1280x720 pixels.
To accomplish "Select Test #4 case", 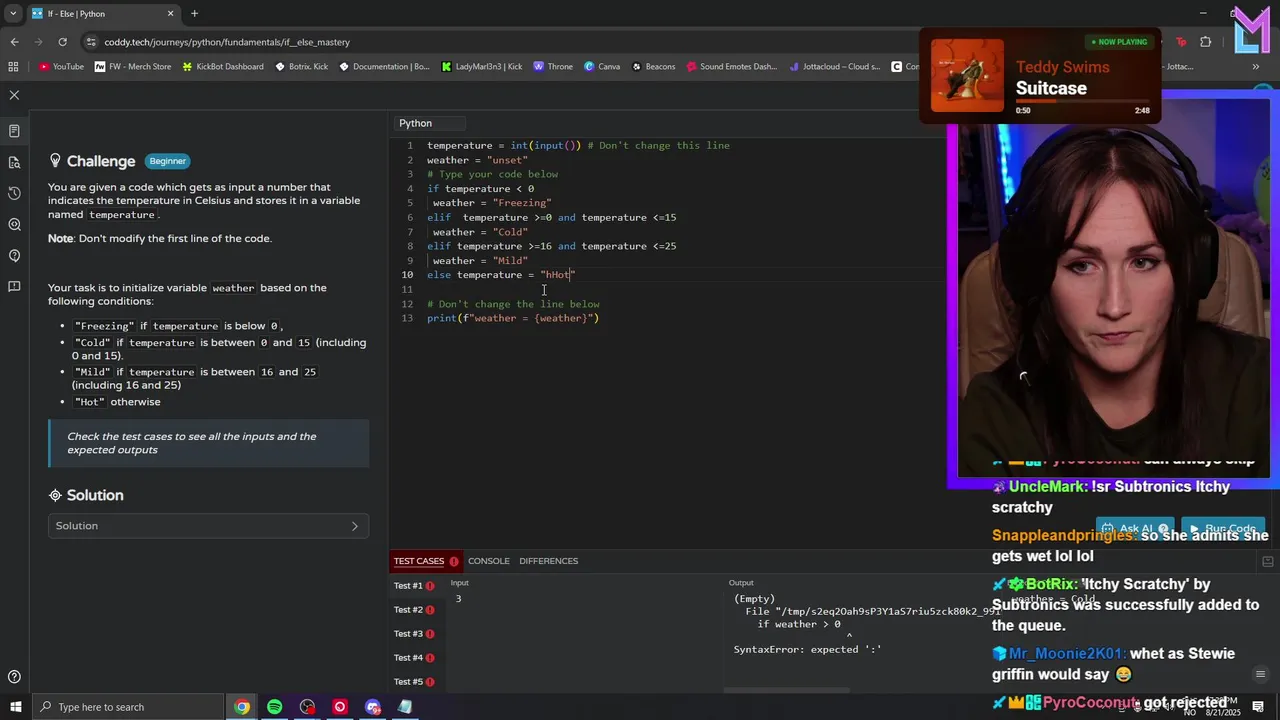I will pos(414,658).
